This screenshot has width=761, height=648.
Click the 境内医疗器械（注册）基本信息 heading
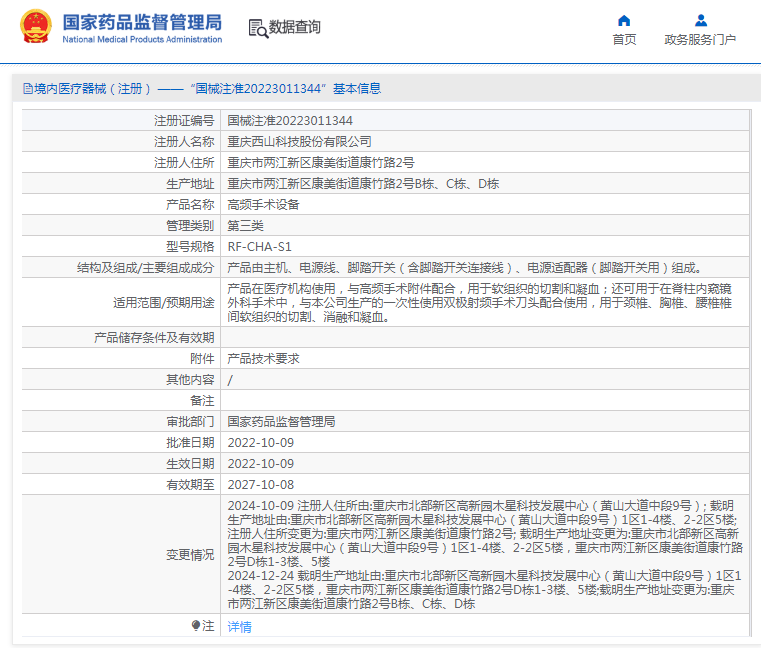[207, 88]
